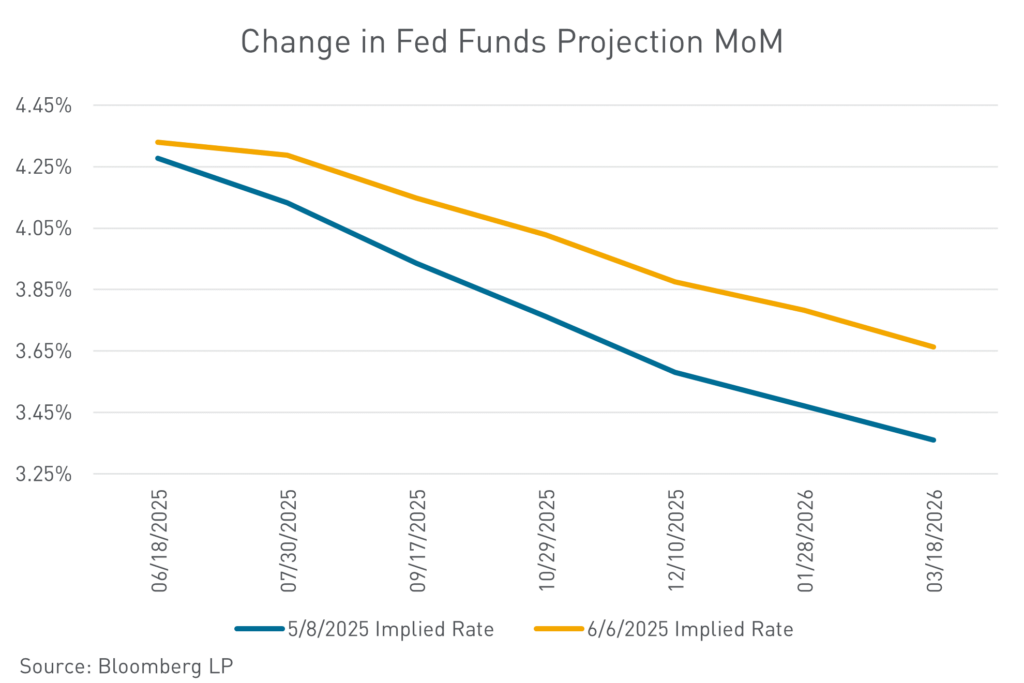1024x683 pixels.
Task: Click the 3.85% y-axis label
Action: point(44,290)
